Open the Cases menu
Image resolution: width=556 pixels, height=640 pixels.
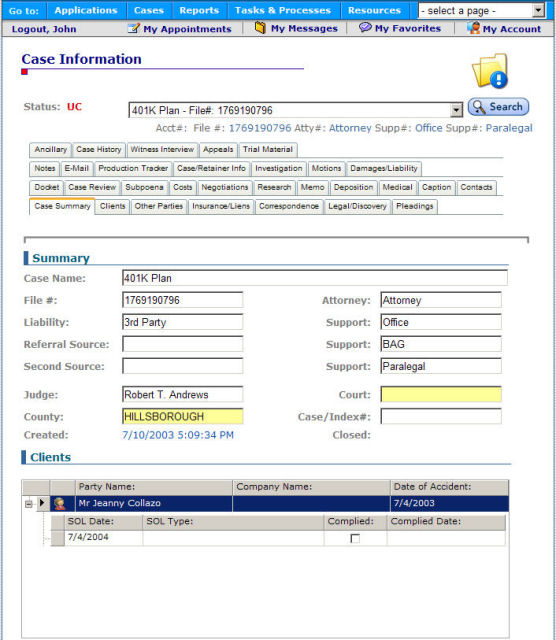coord(149,10)
